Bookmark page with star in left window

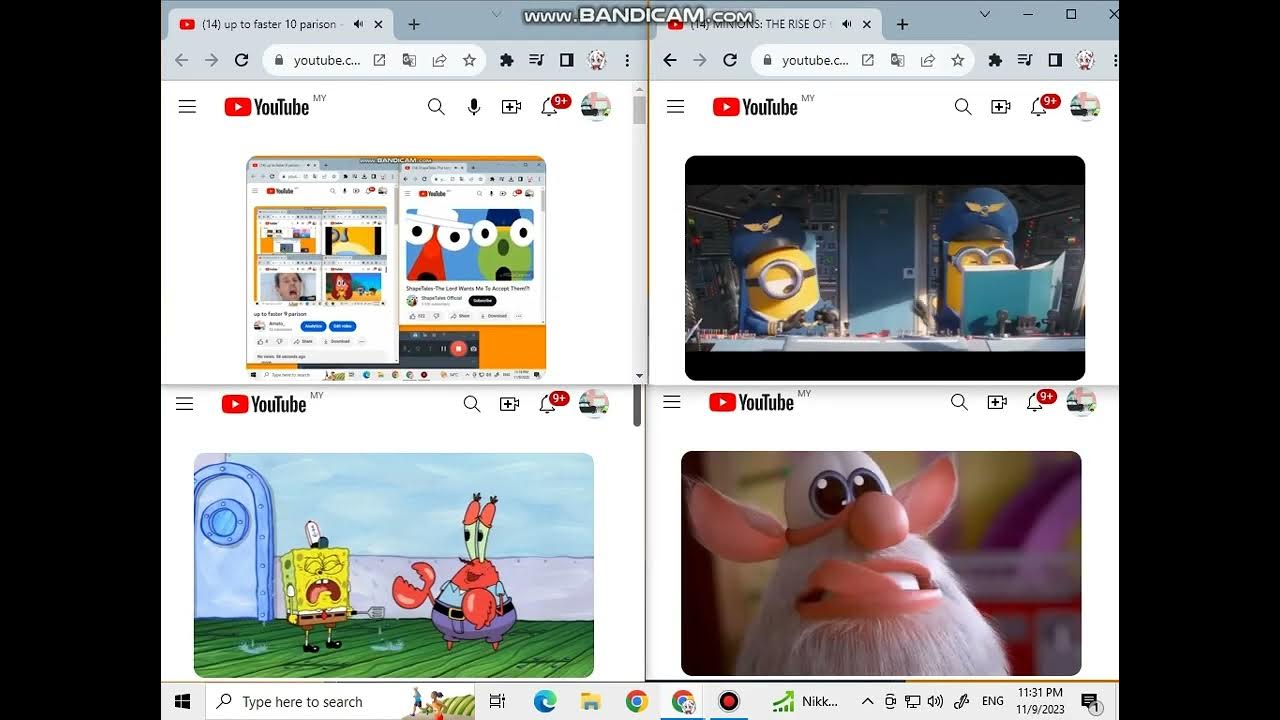pyautogui.click(x=469, y=60)
